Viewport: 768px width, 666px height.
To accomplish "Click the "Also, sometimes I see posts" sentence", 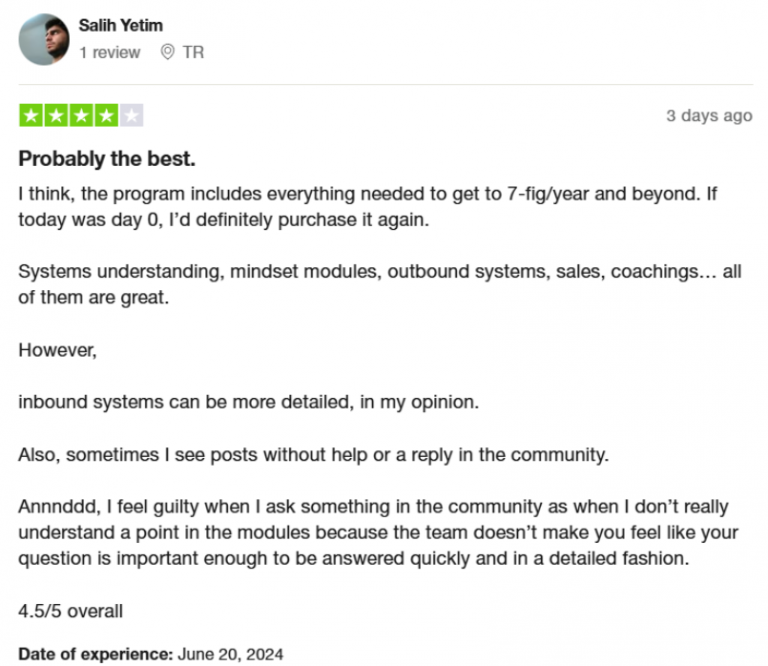I will [x=313, y=454].
